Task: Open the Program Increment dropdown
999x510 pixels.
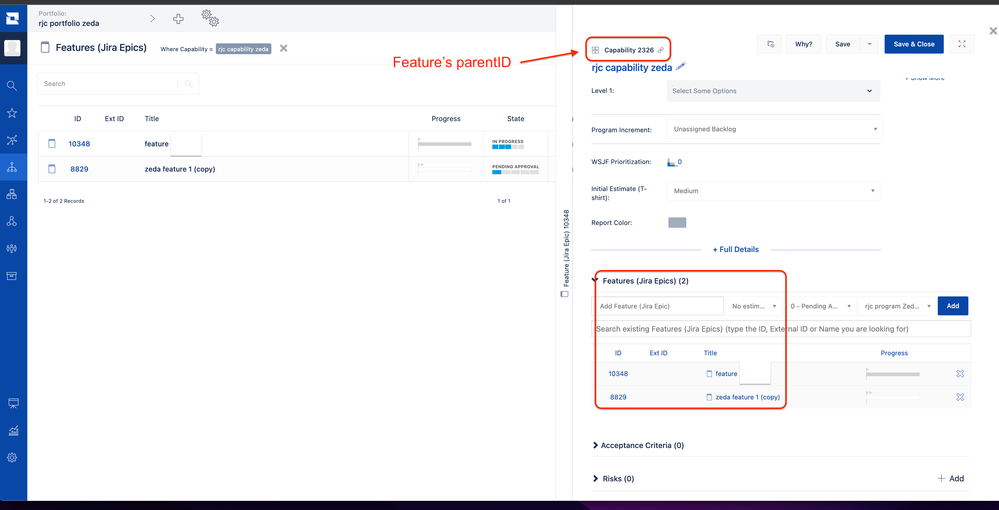Action: [x=775, y=129]
